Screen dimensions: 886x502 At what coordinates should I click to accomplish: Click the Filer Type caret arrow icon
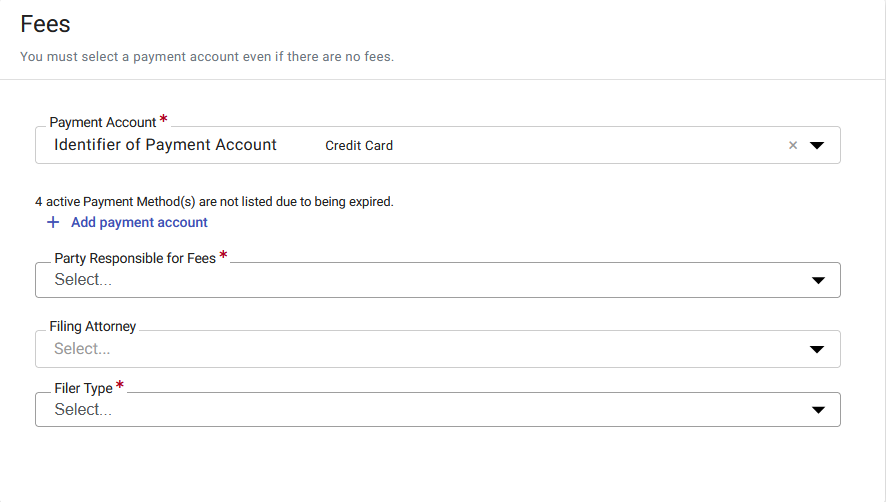point(818,410)
